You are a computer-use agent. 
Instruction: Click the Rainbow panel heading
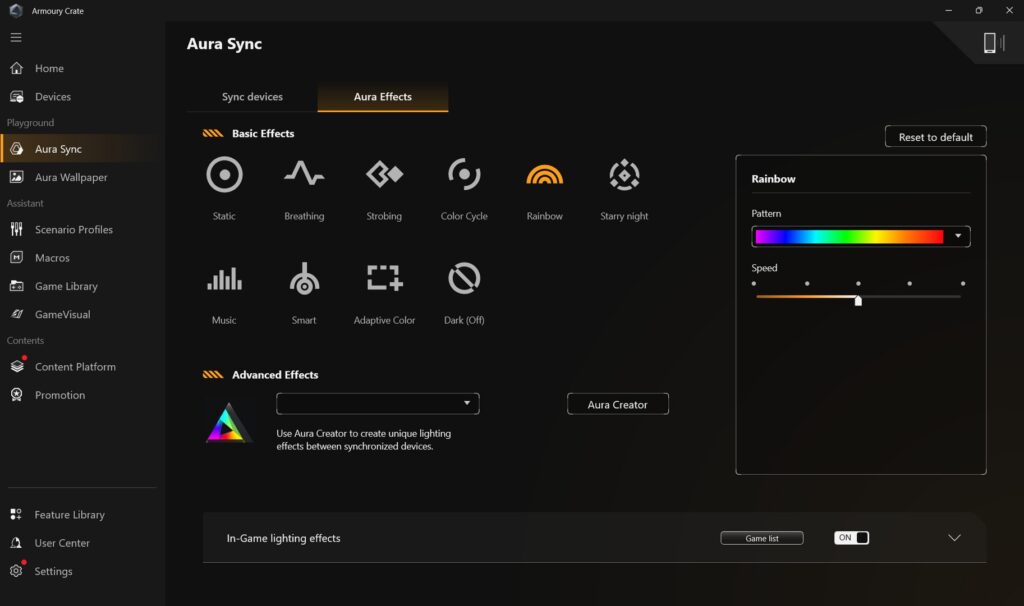point(773,179)
